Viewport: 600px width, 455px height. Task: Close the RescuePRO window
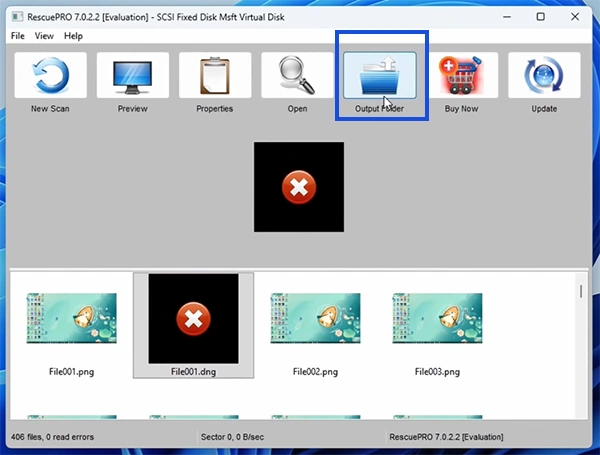[575, 17]
